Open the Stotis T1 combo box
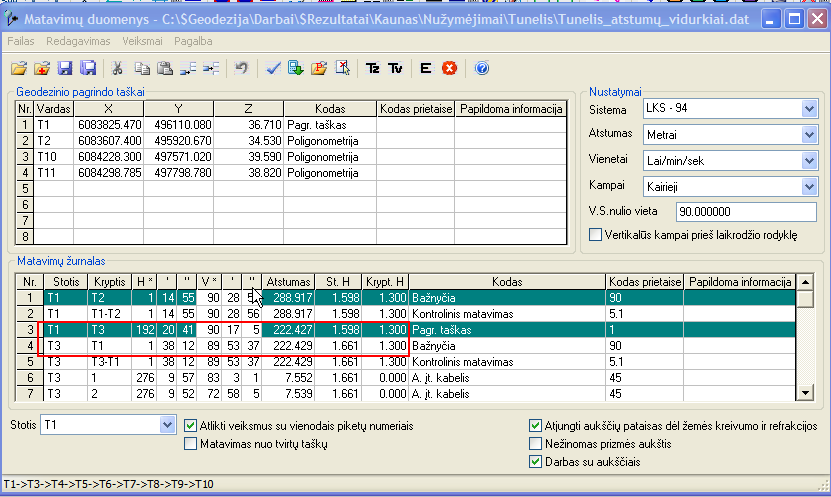This screenshot has width=831, height=497. point(167,425)
